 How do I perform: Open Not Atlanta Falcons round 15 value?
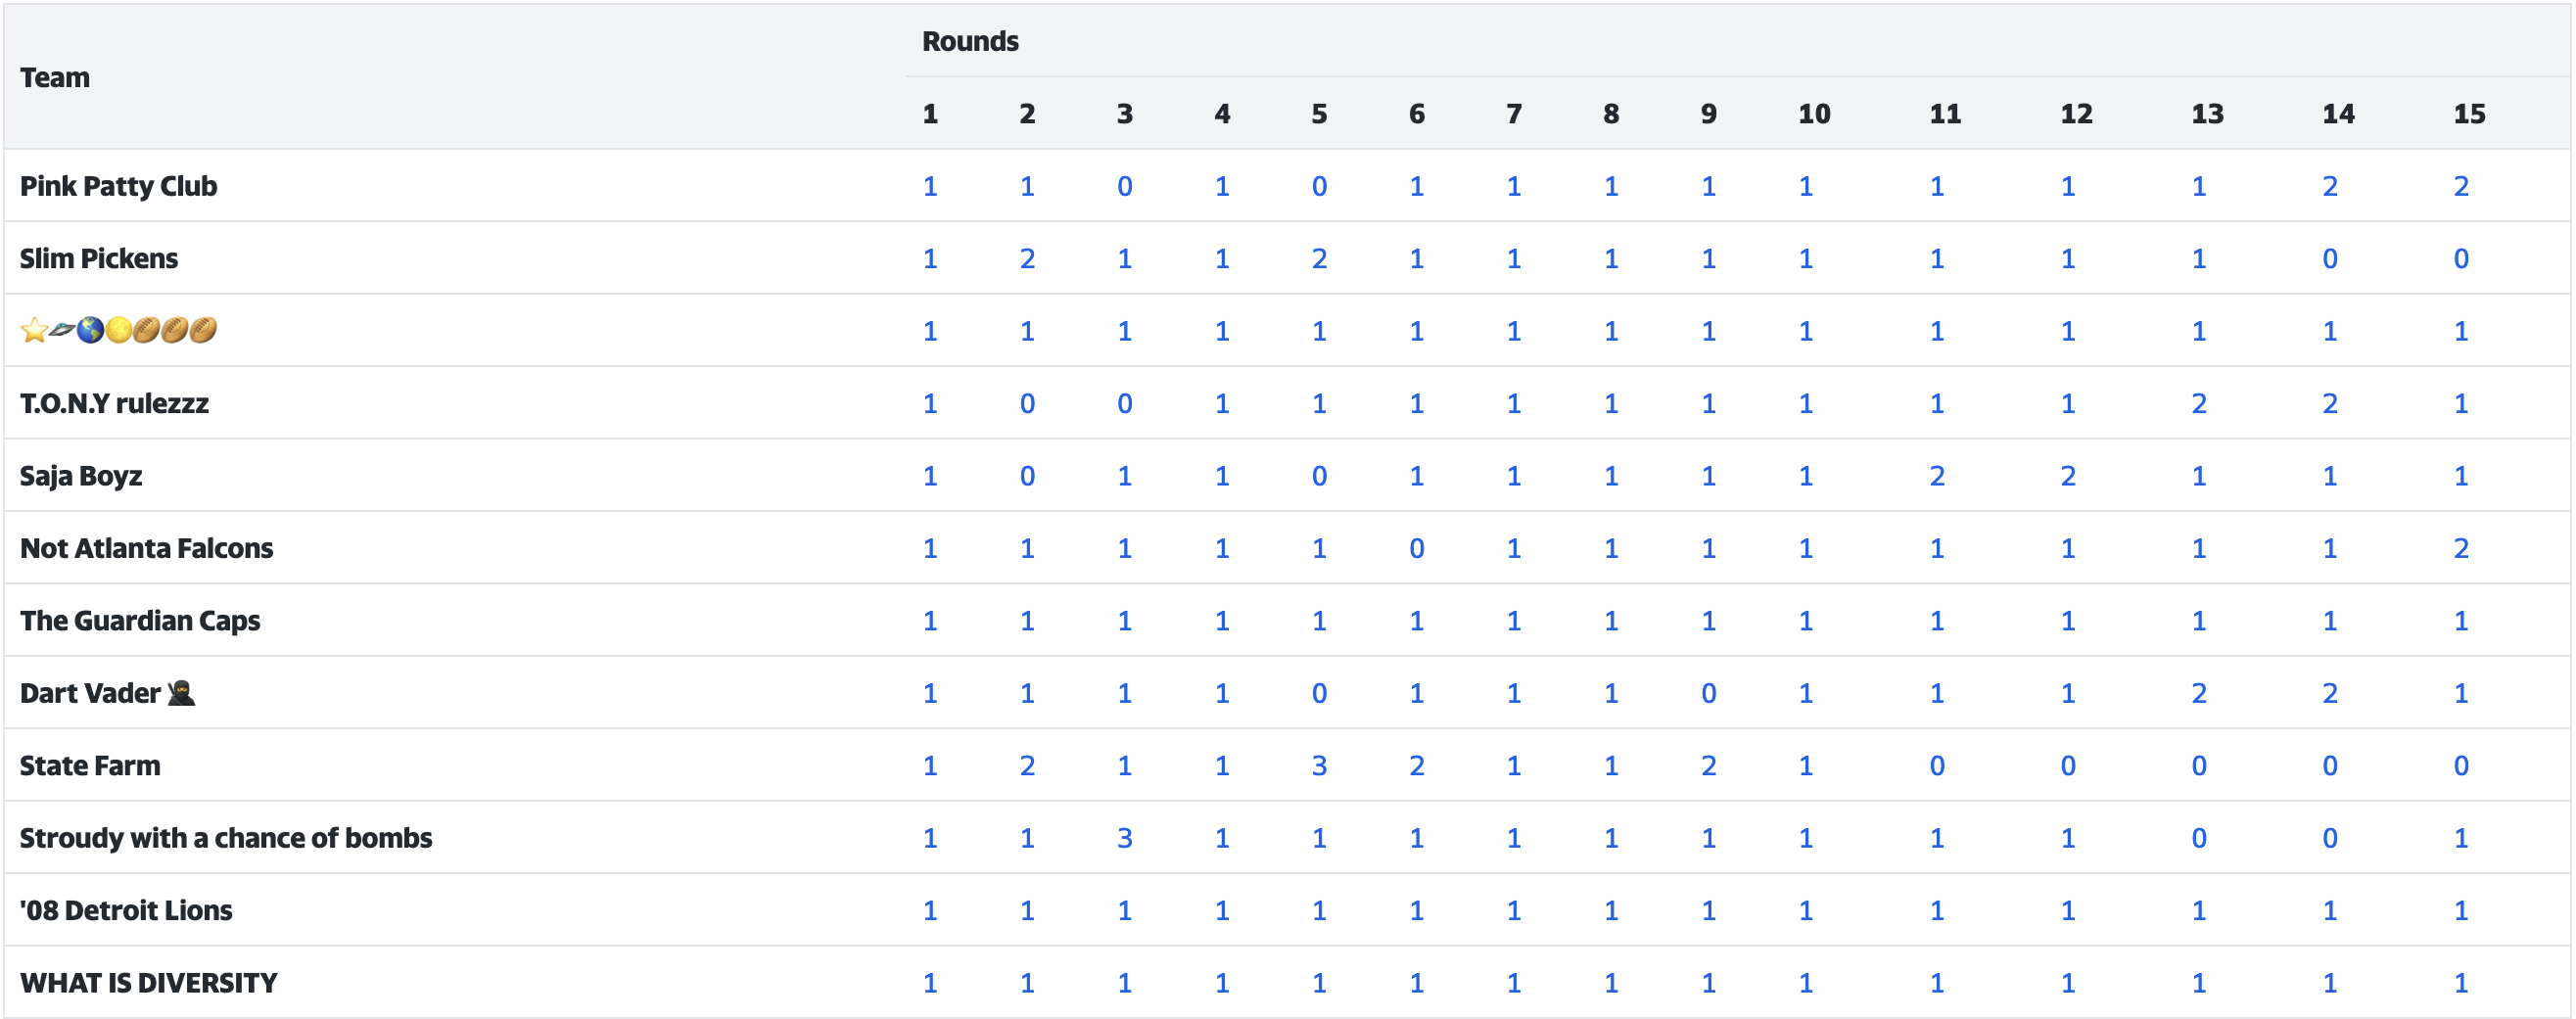tap(2460, 548)
